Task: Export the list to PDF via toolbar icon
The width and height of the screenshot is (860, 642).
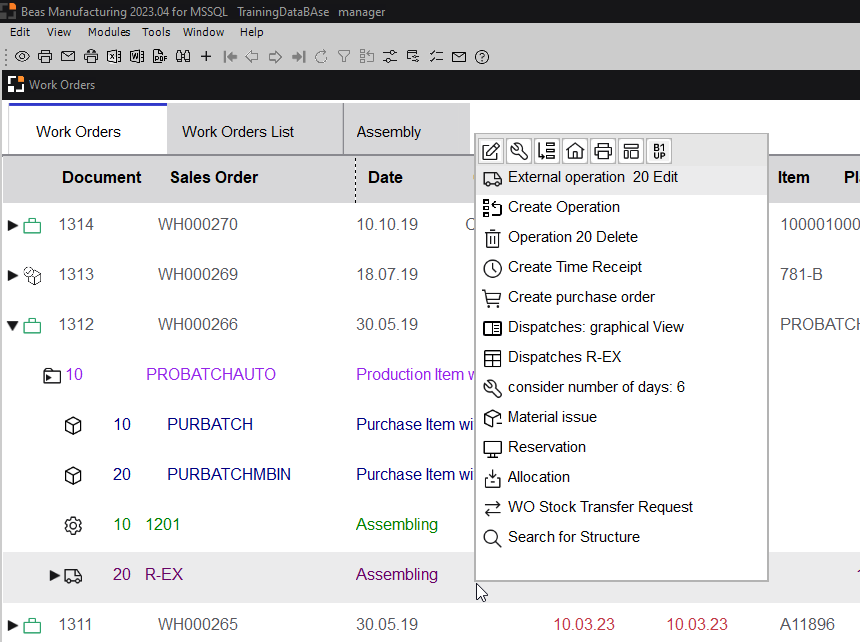Action: tap(160, 57)
